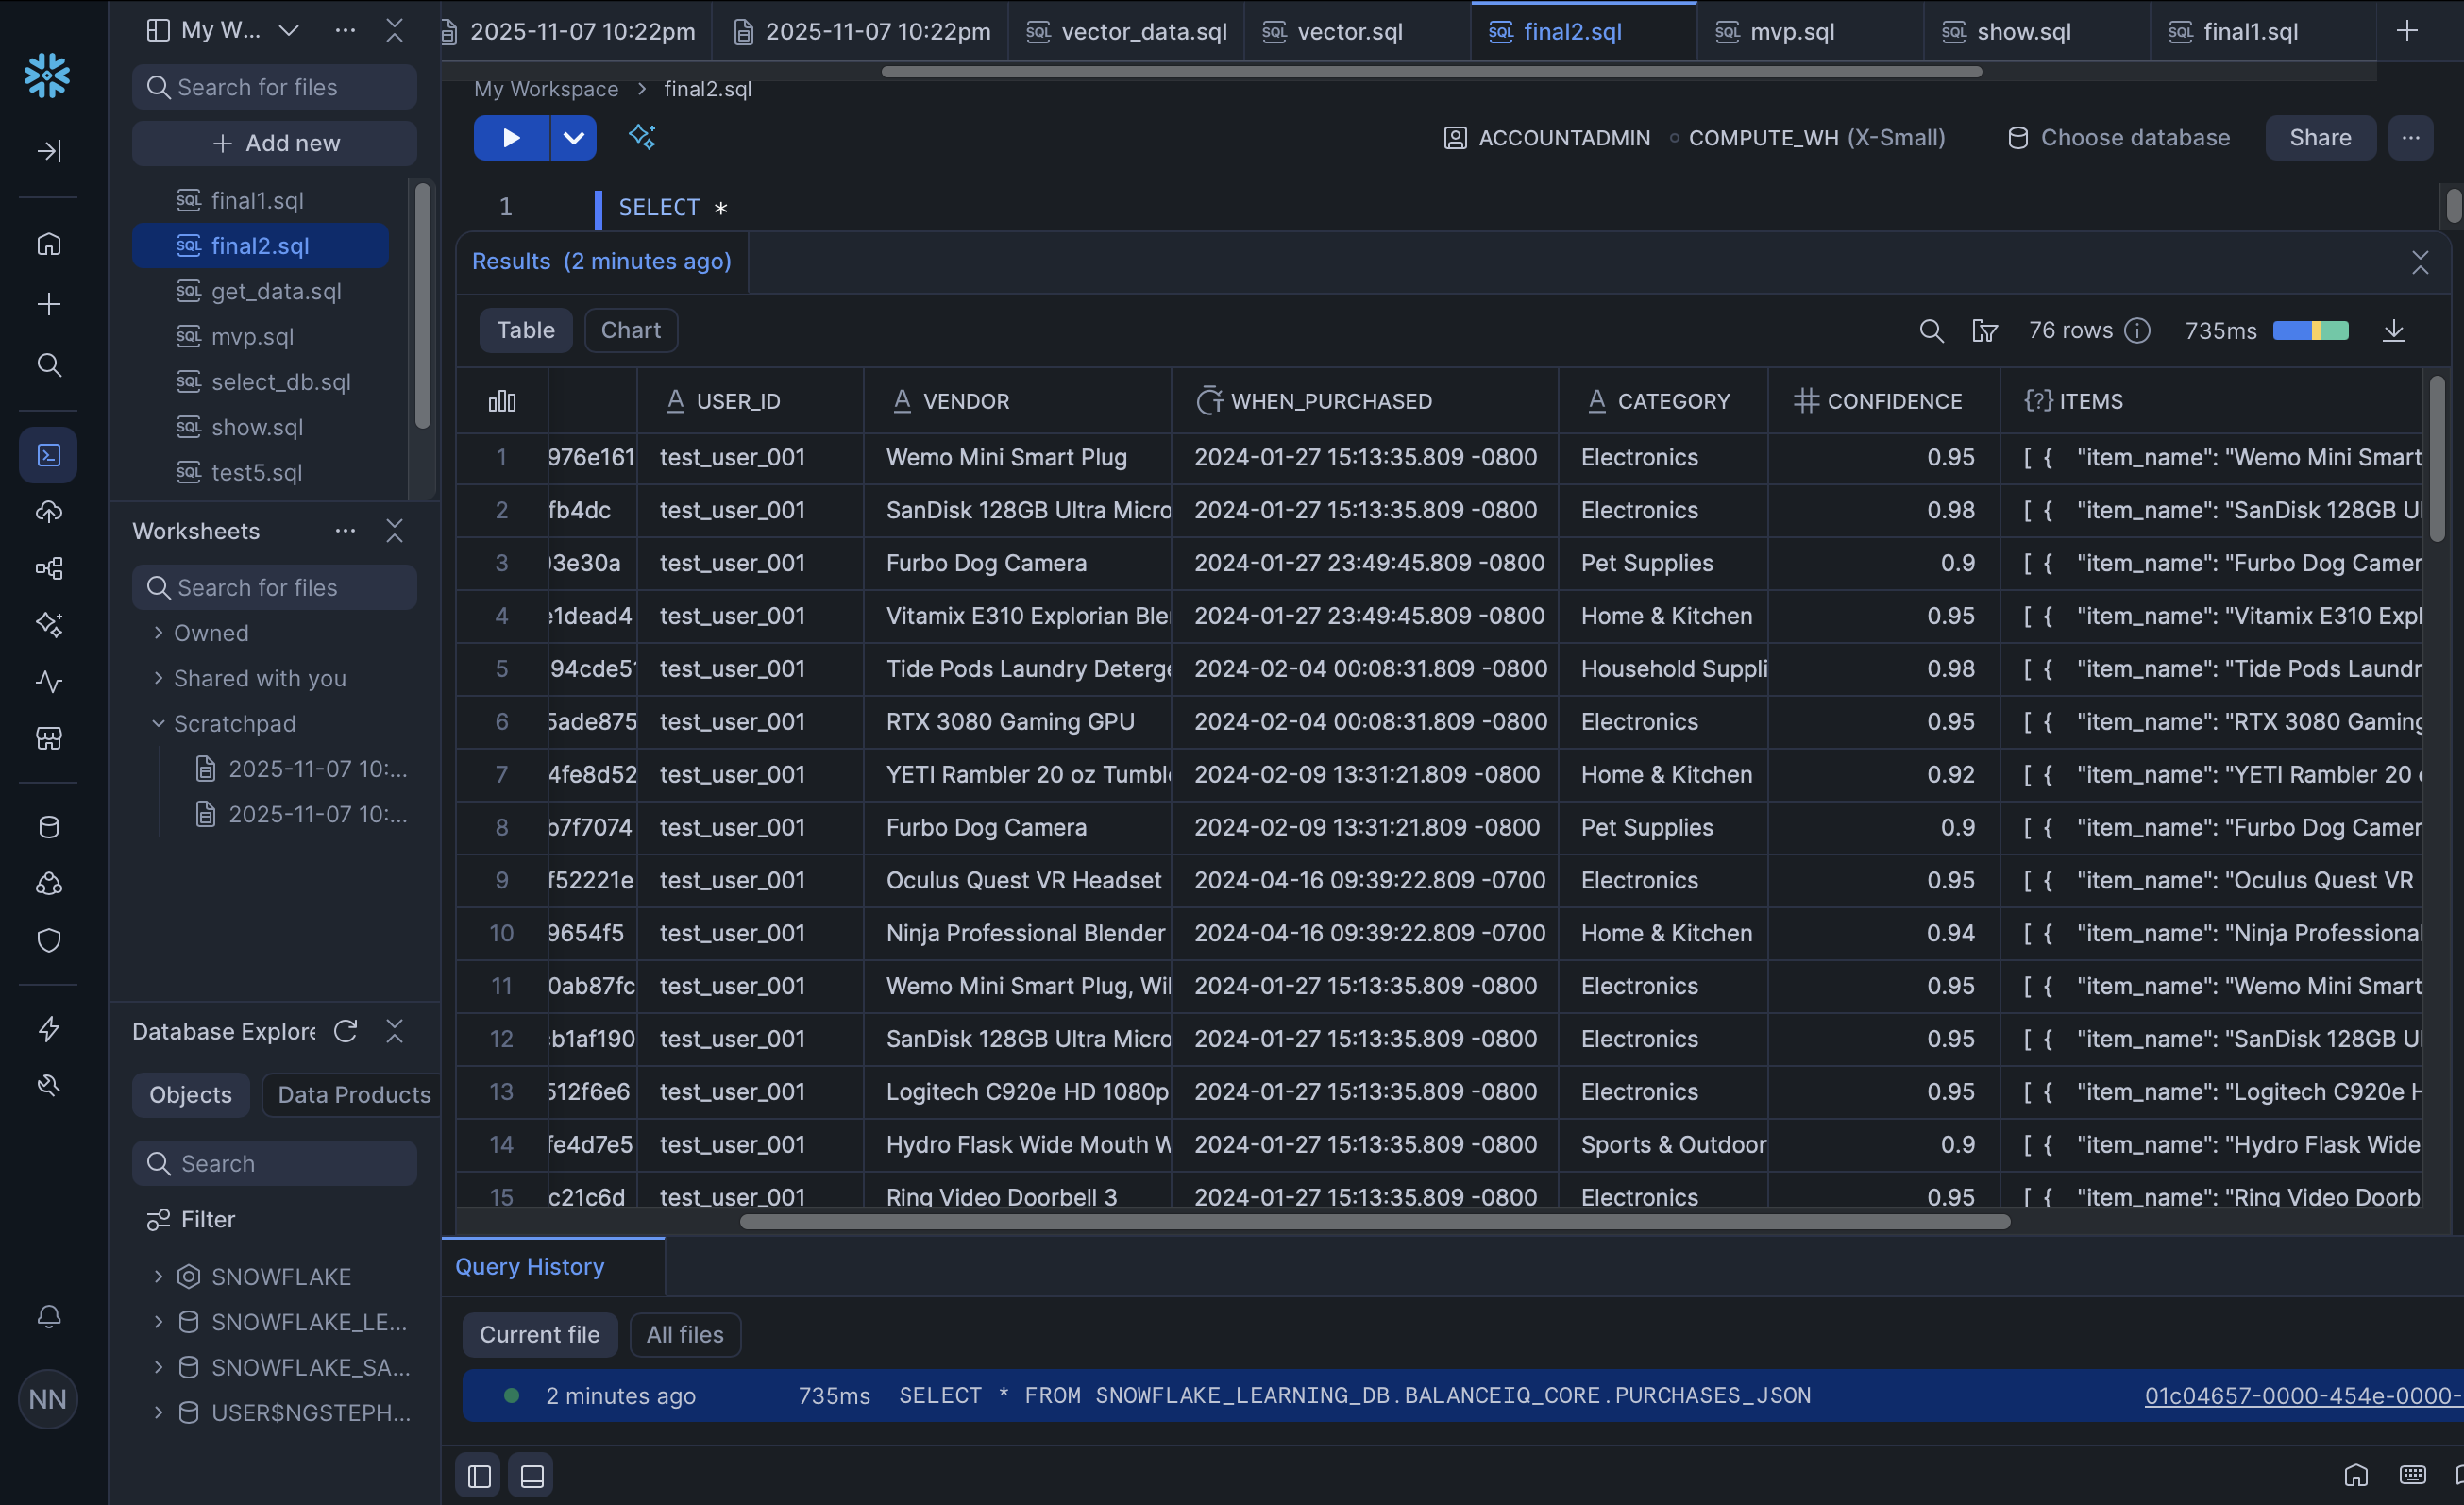The image size is (2464, 1505).
Task: Click the query duration color bar beside 735ms
Action: [2310, 331]
